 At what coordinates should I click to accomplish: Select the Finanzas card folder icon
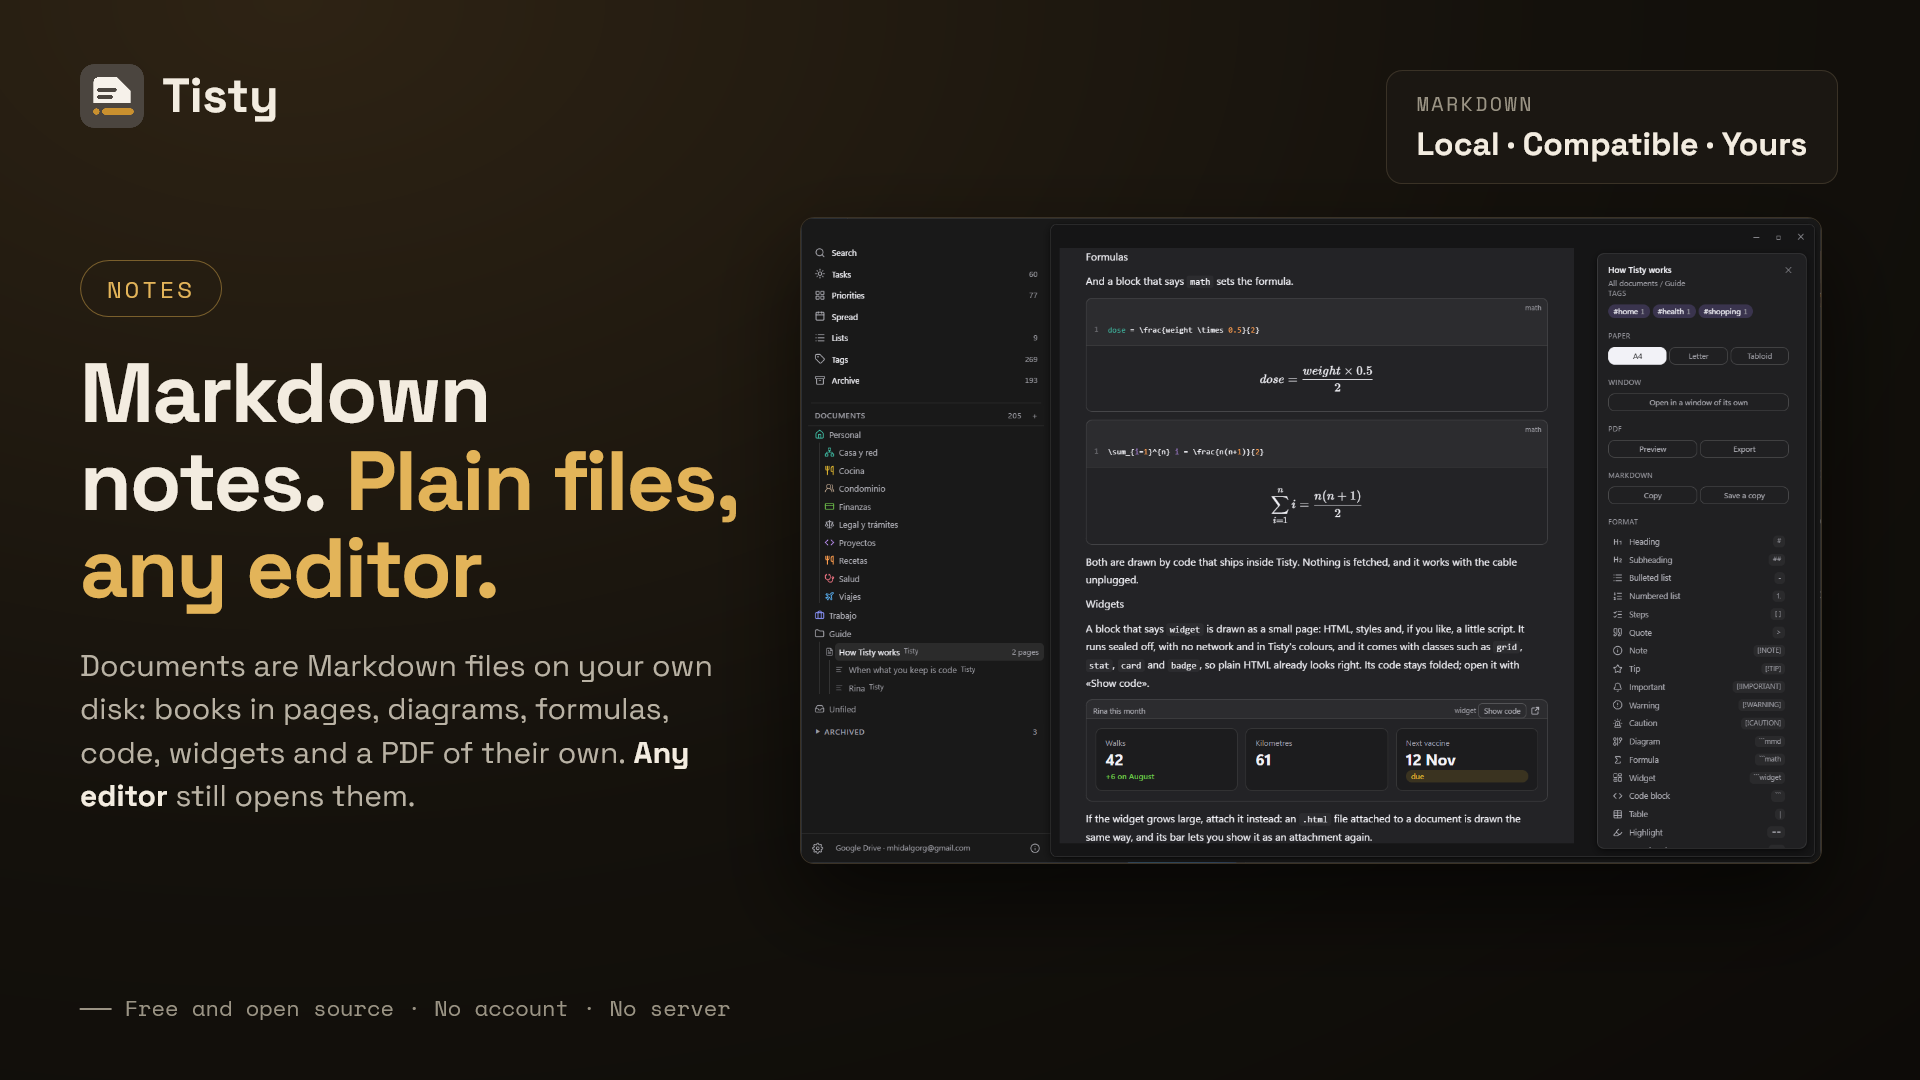pos(829,507)
